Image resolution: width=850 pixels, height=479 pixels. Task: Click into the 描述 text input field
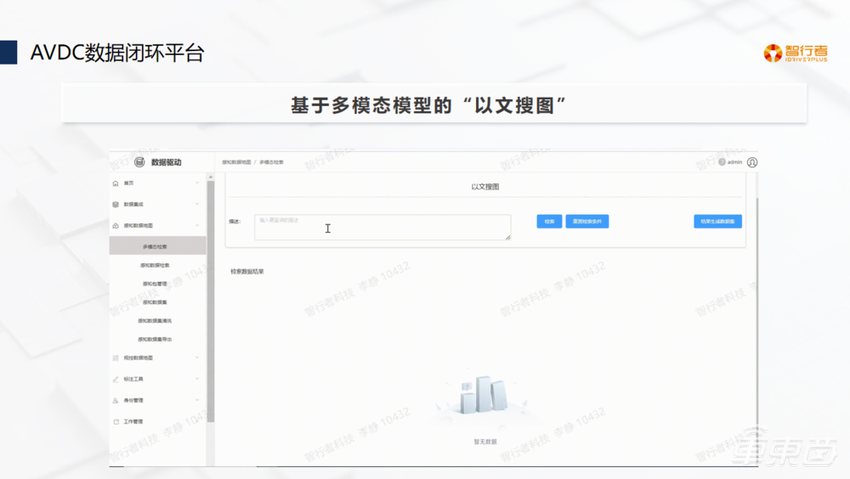click(x=382, y=227)
